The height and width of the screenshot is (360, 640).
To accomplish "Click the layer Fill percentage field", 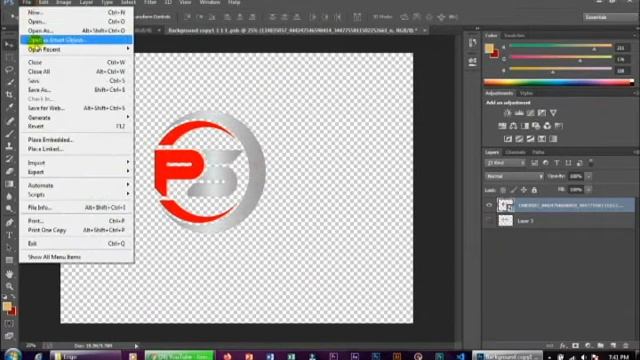I will tap(576, 190).
